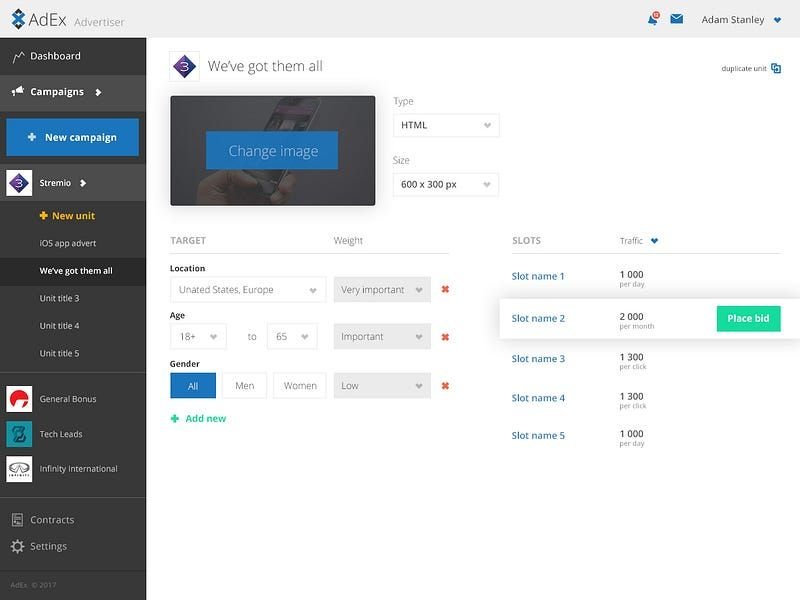Click the Campaigns megaphone icon

point(17,91)
